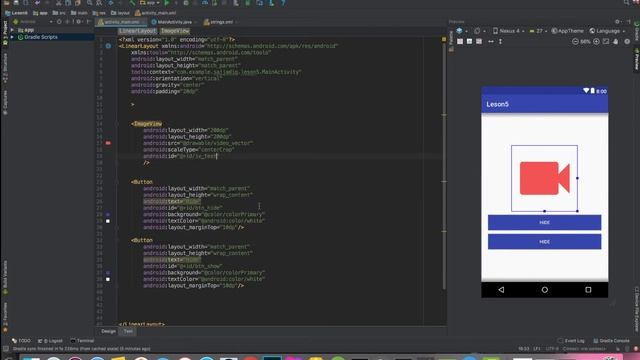The width and height of the screenshot is (640, 360).
Task: Switch to the MainActivity.java tab
Action: point(174,22)
